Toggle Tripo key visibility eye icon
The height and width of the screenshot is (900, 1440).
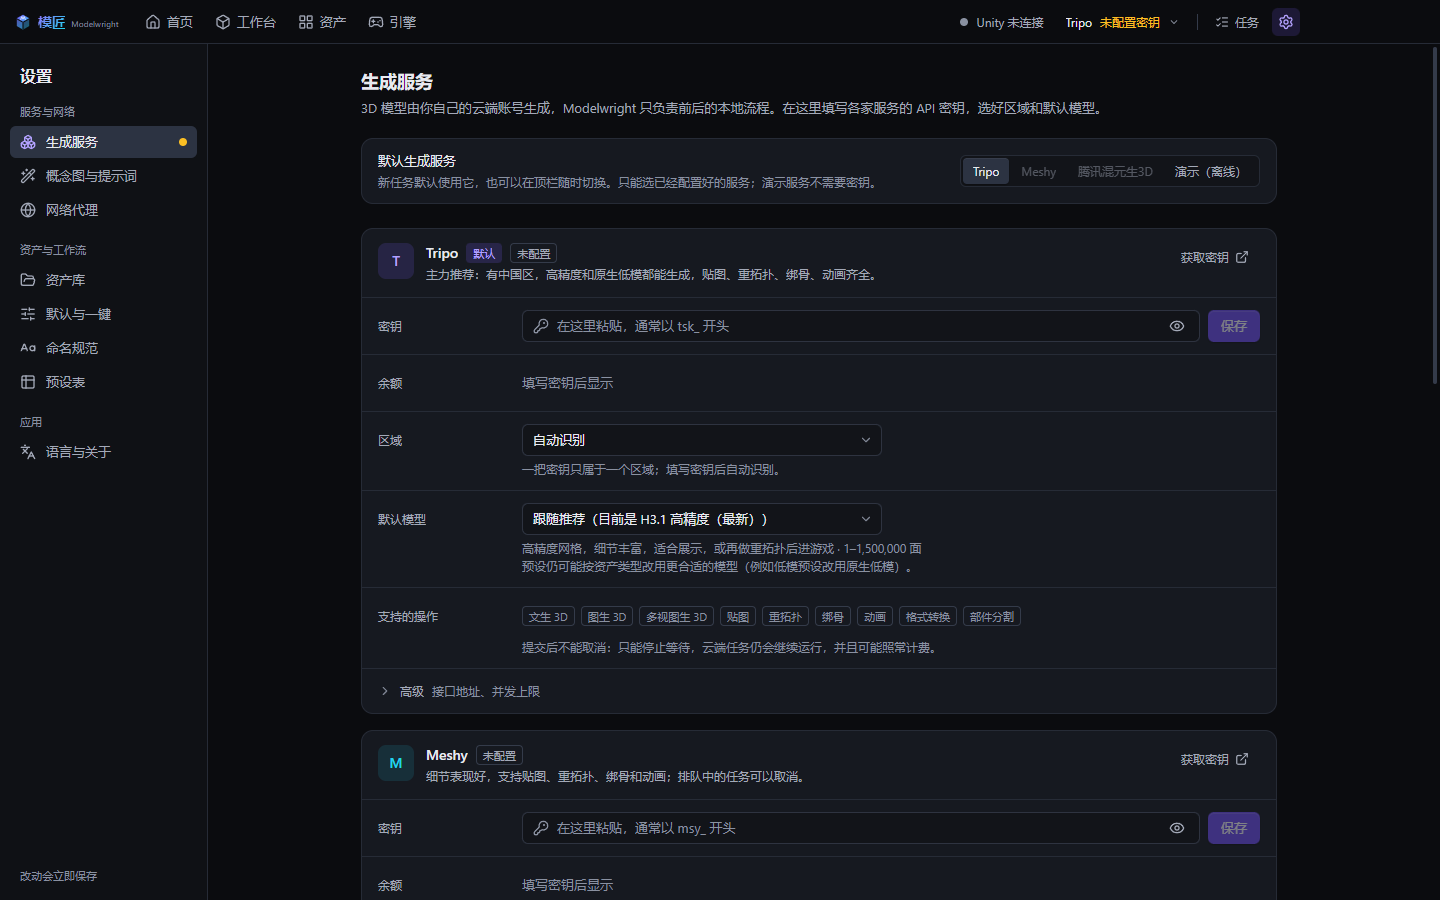coord(1177,326)
